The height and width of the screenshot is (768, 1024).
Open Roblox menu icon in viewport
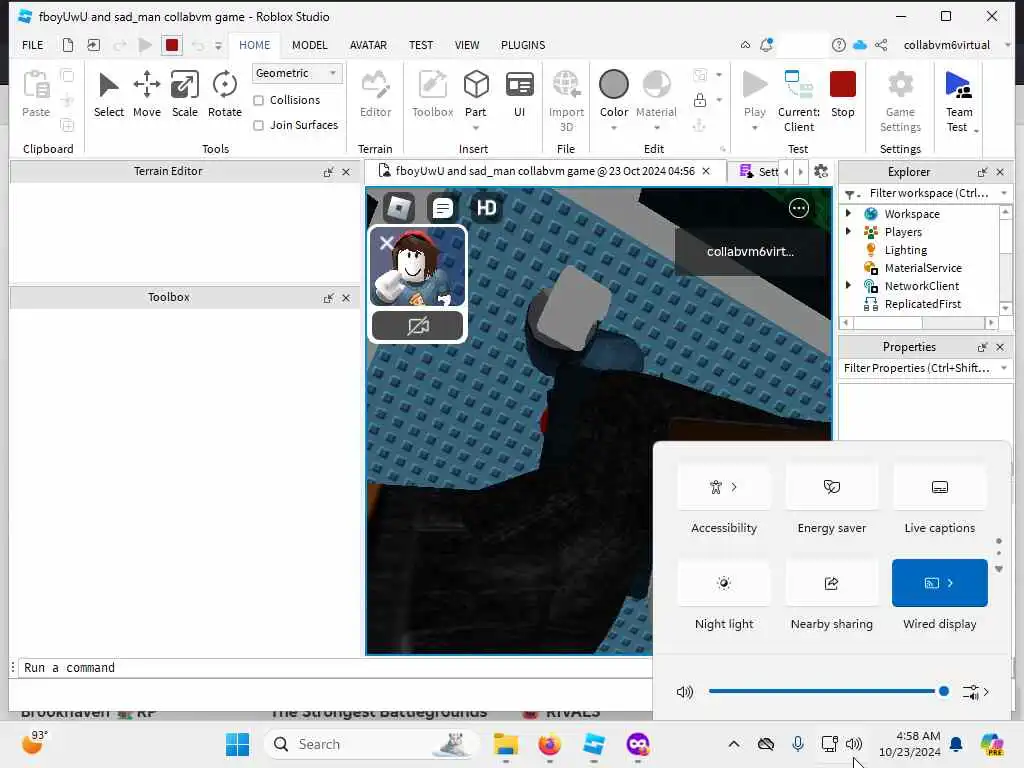pos(398,208)
